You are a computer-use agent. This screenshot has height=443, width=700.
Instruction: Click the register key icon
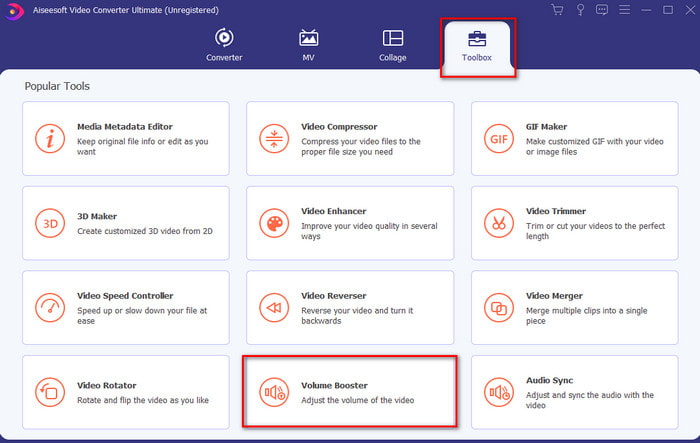pyautogui.click(x=580, y=10)
